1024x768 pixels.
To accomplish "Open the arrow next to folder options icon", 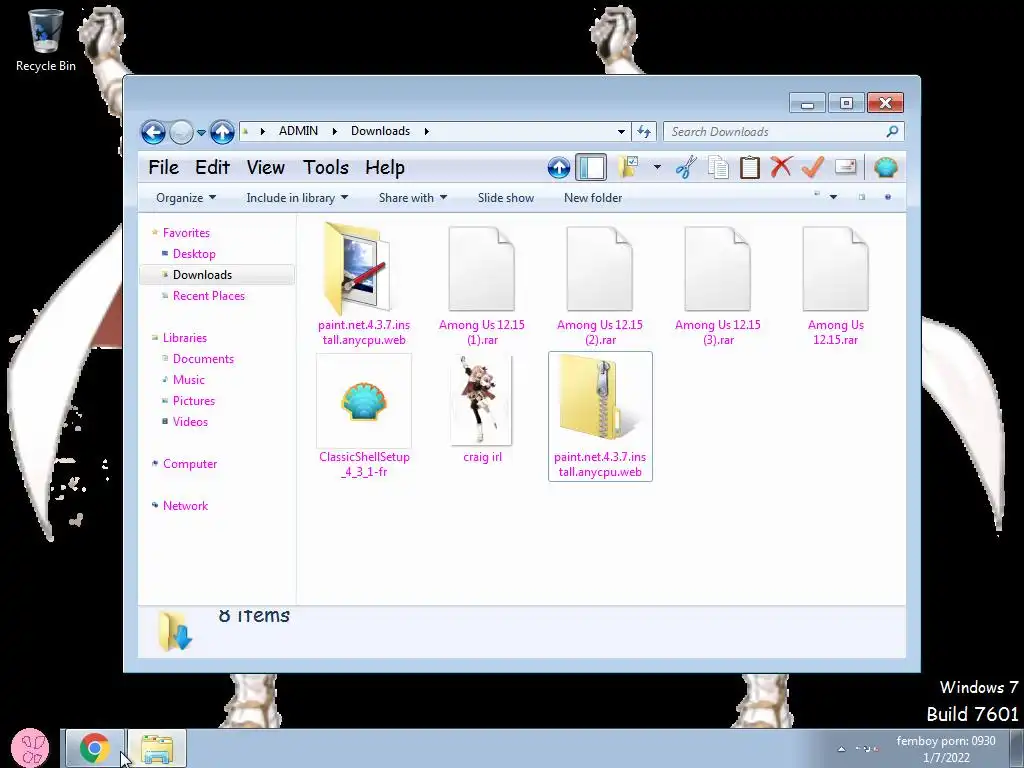I will point(657,168).
